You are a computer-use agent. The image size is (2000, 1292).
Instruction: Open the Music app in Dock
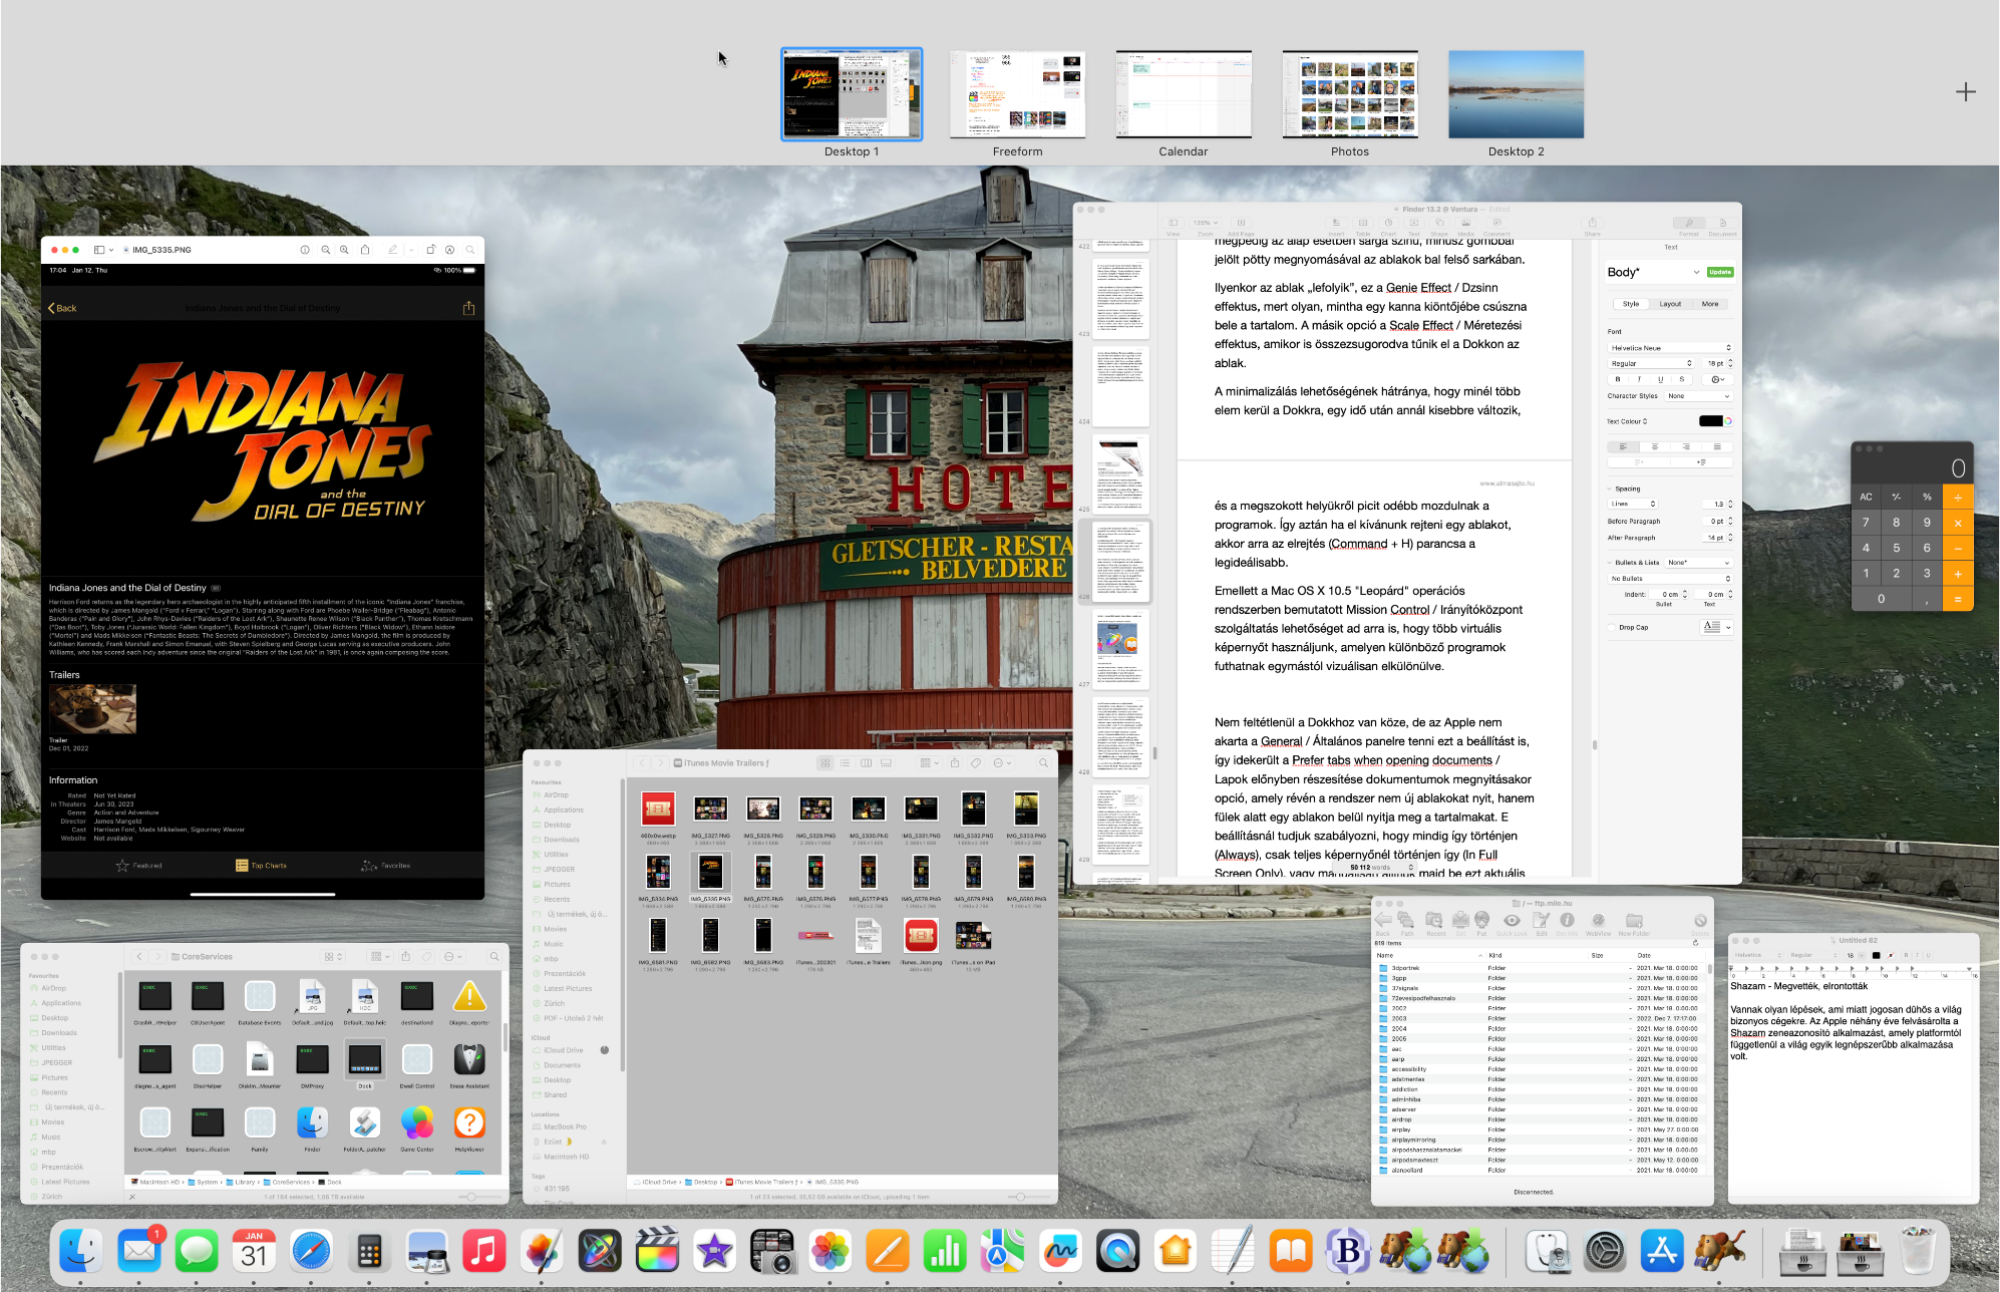(x=484, y=1251)
